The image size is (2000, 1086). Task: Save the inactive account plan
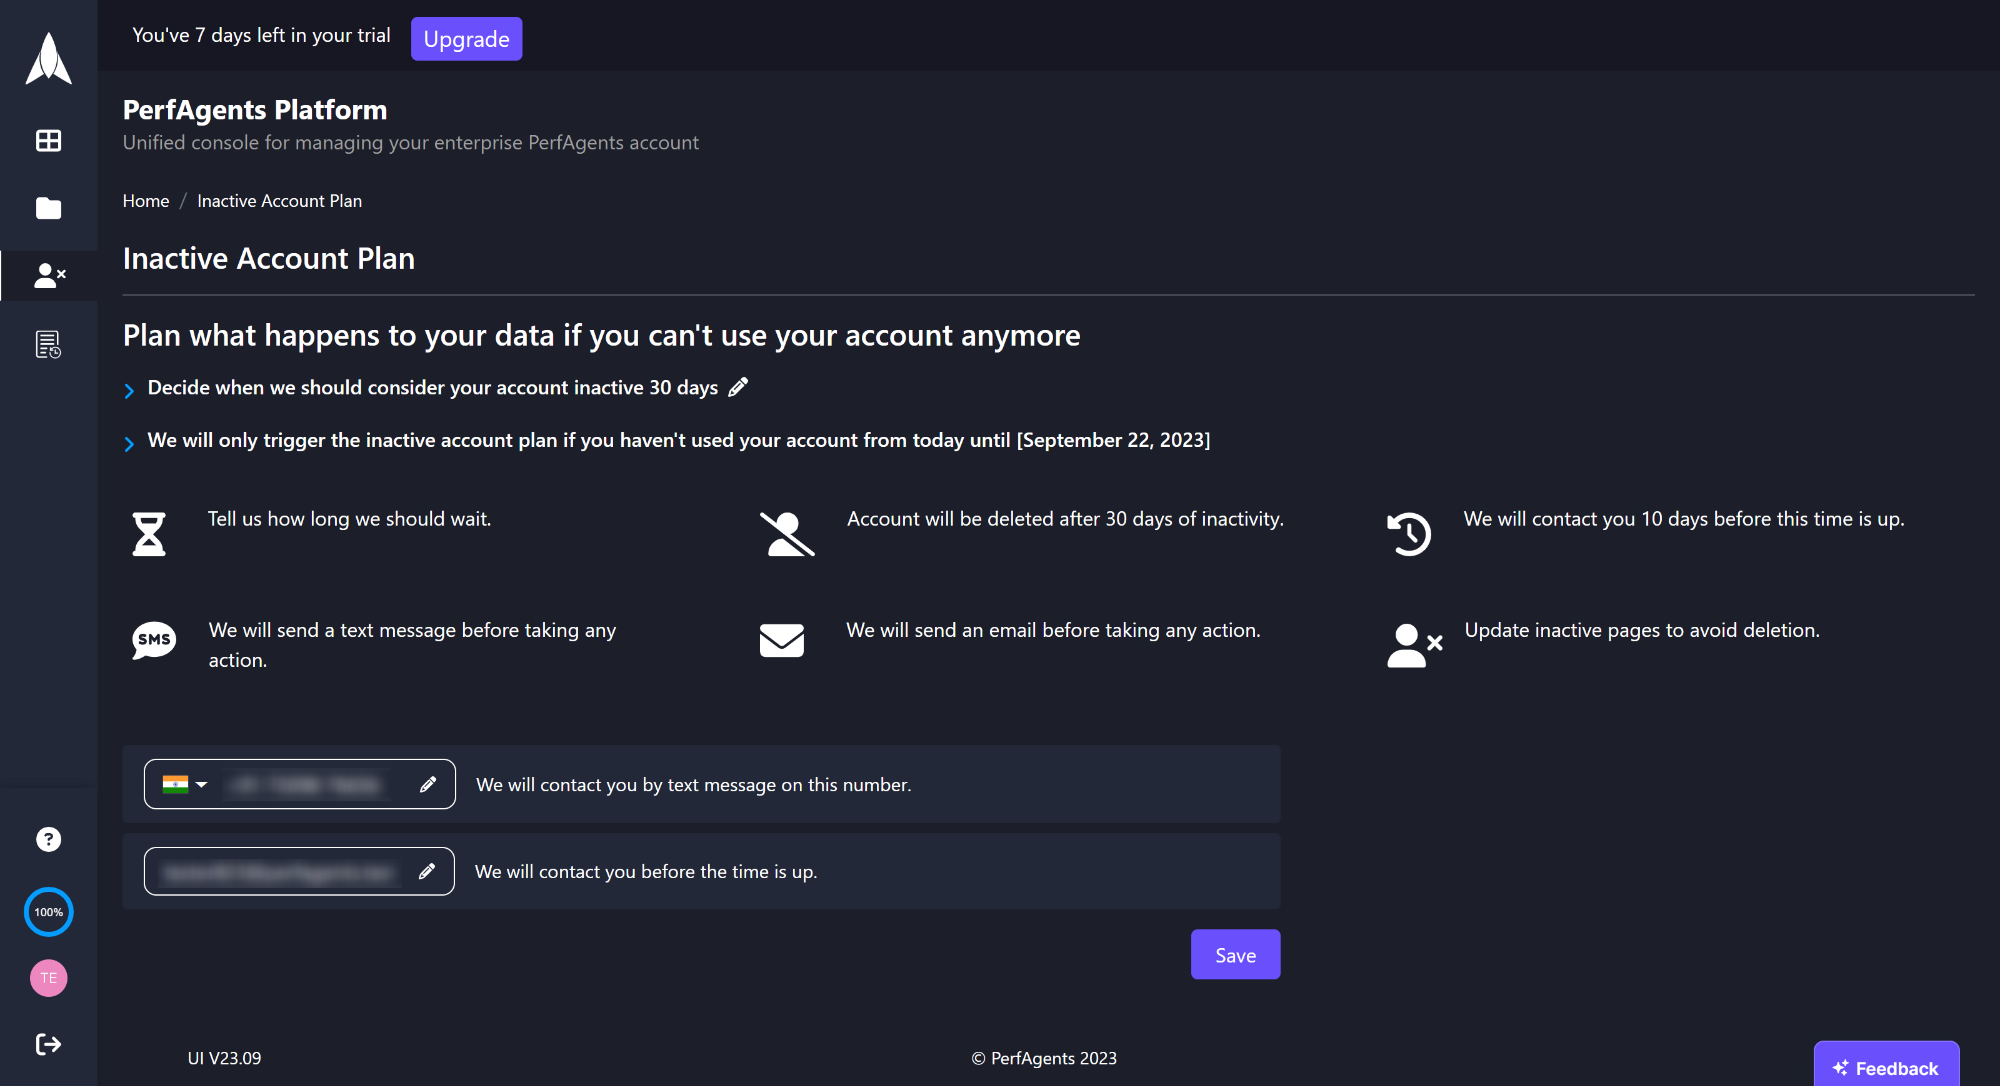tap(1235, 955)
